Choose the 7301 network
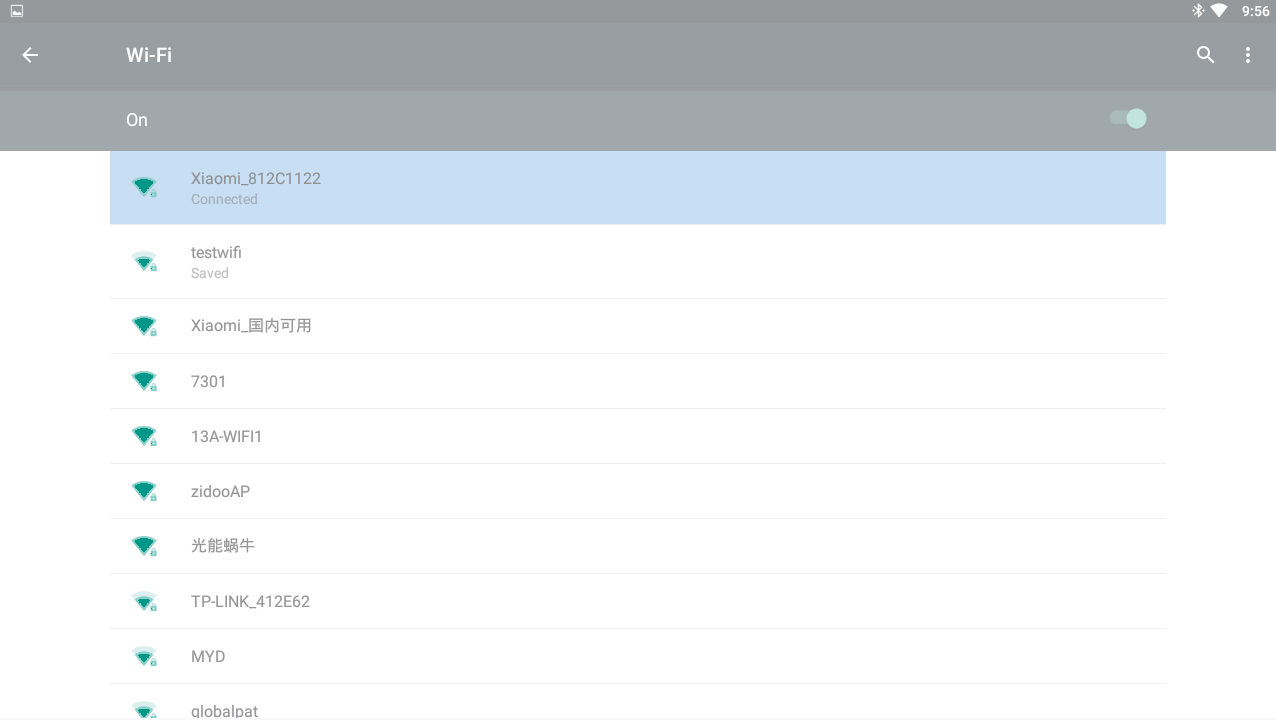1276x720 pixels. [638, 381]
